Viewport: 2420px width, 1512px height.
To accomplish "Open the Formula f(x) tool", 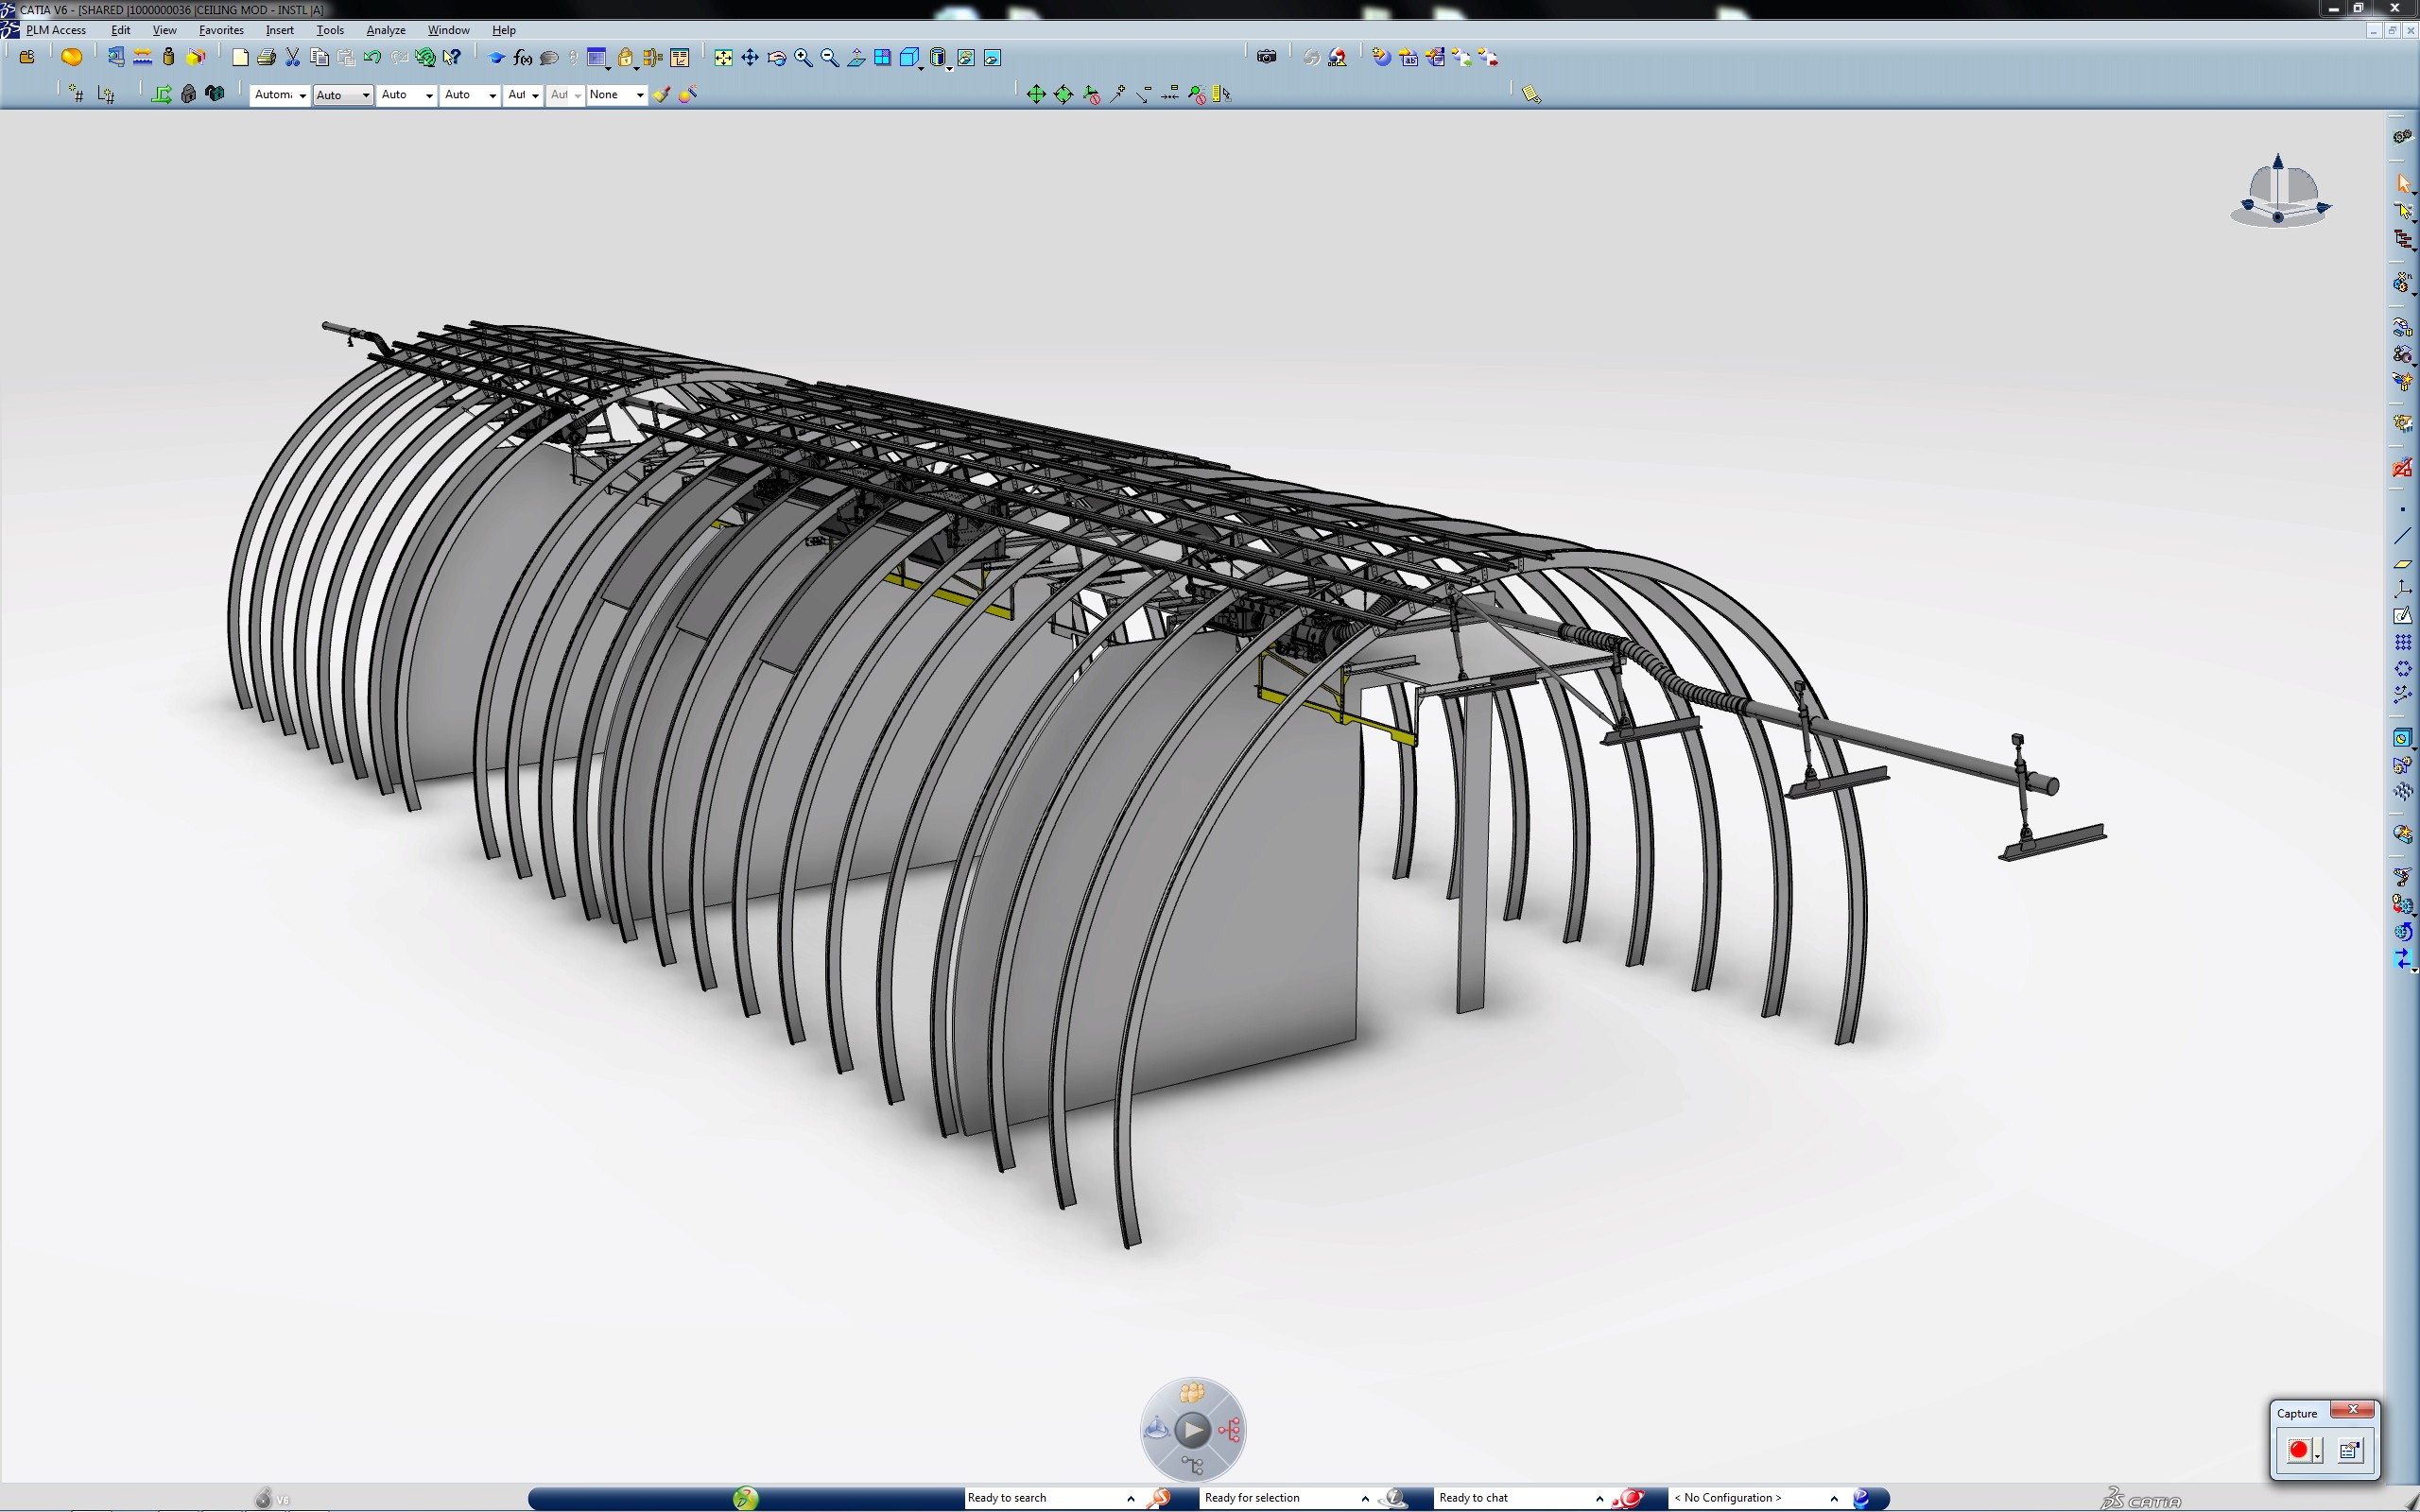I will 522,58.
